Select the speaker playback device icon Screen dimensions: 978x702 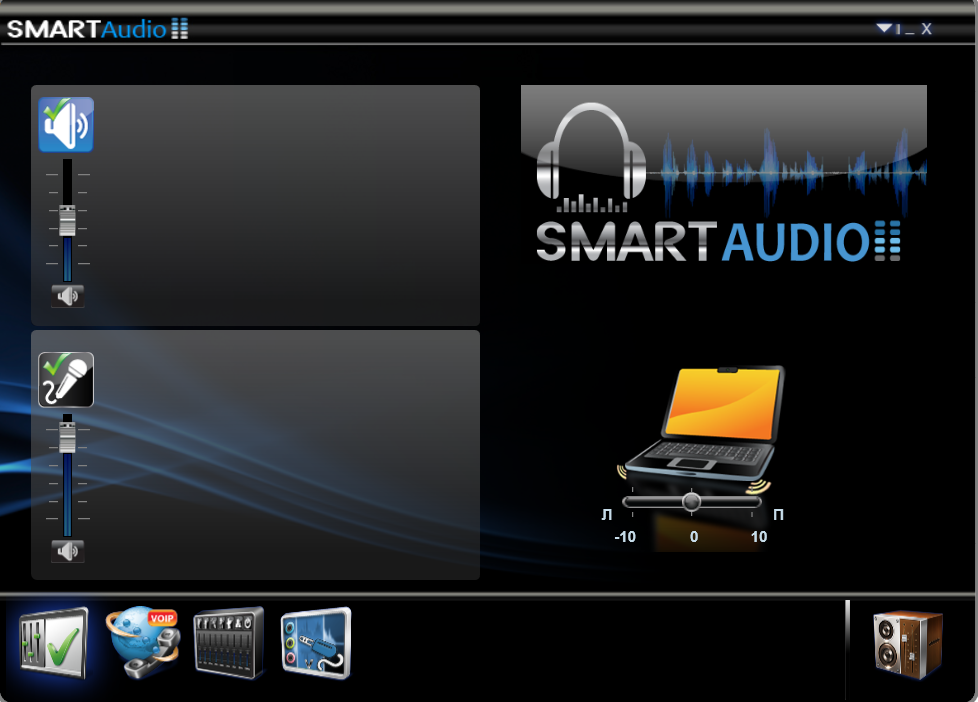66,125
